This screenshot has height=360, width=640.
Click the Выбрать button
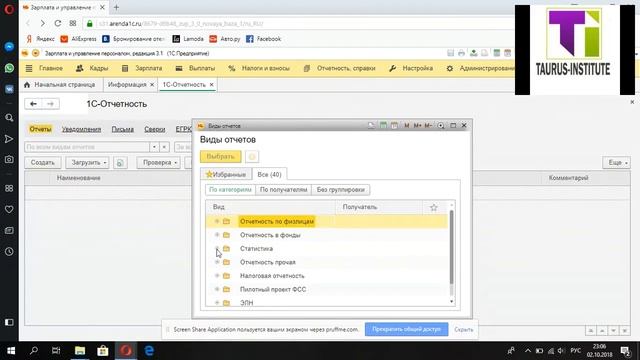pos(220,157)
